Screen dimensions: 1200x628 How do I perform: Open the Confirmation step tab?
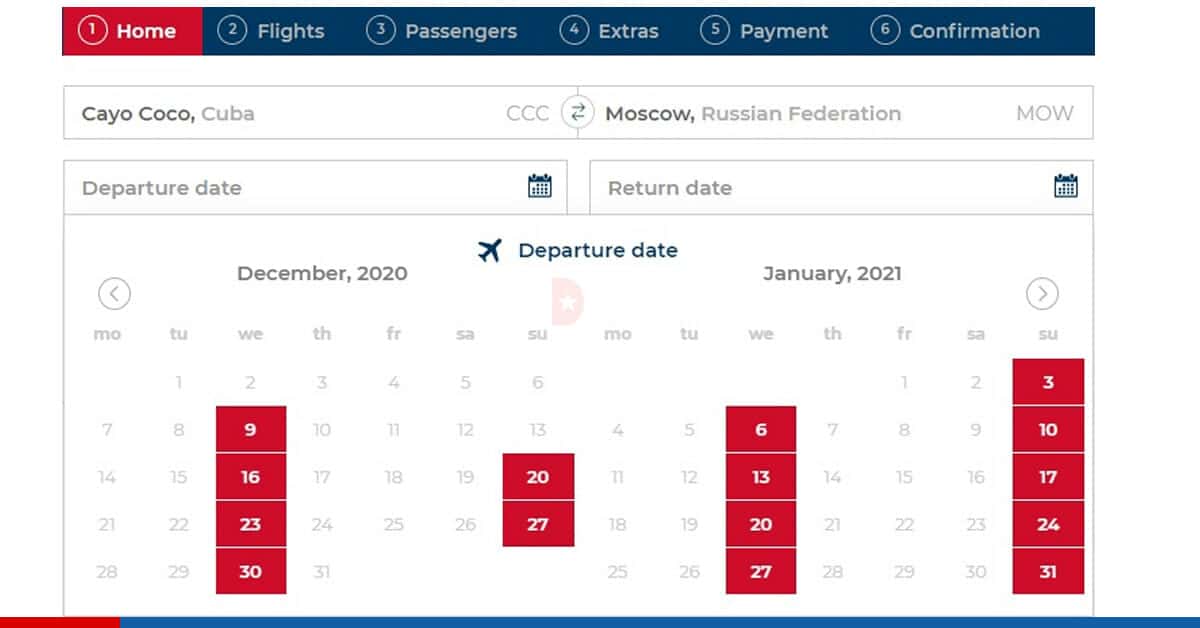[955, 31]
